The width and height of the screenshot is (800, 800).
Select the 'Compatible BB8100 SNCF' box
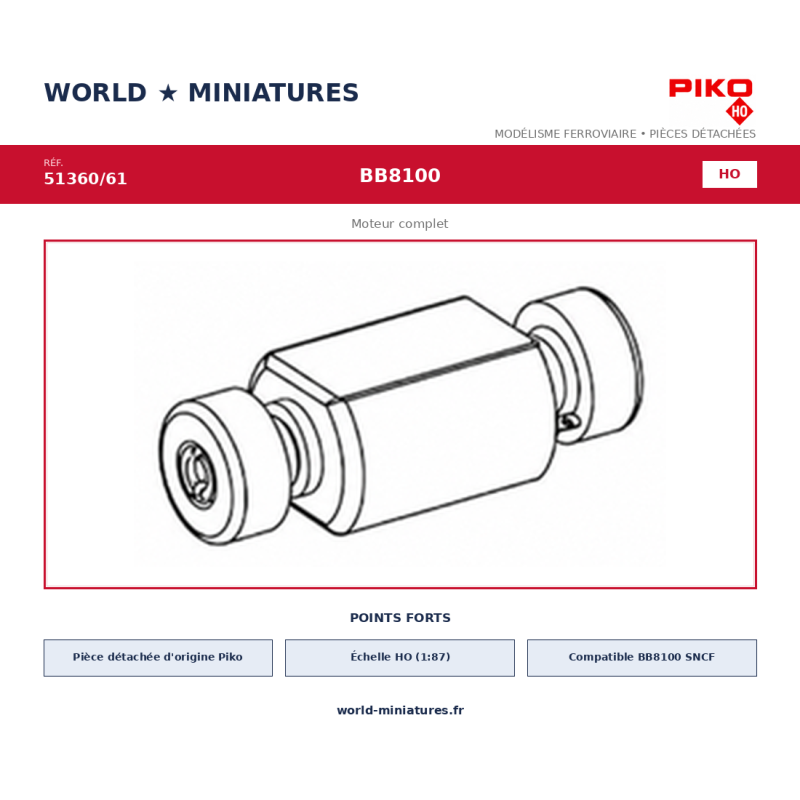coord(642,658)
